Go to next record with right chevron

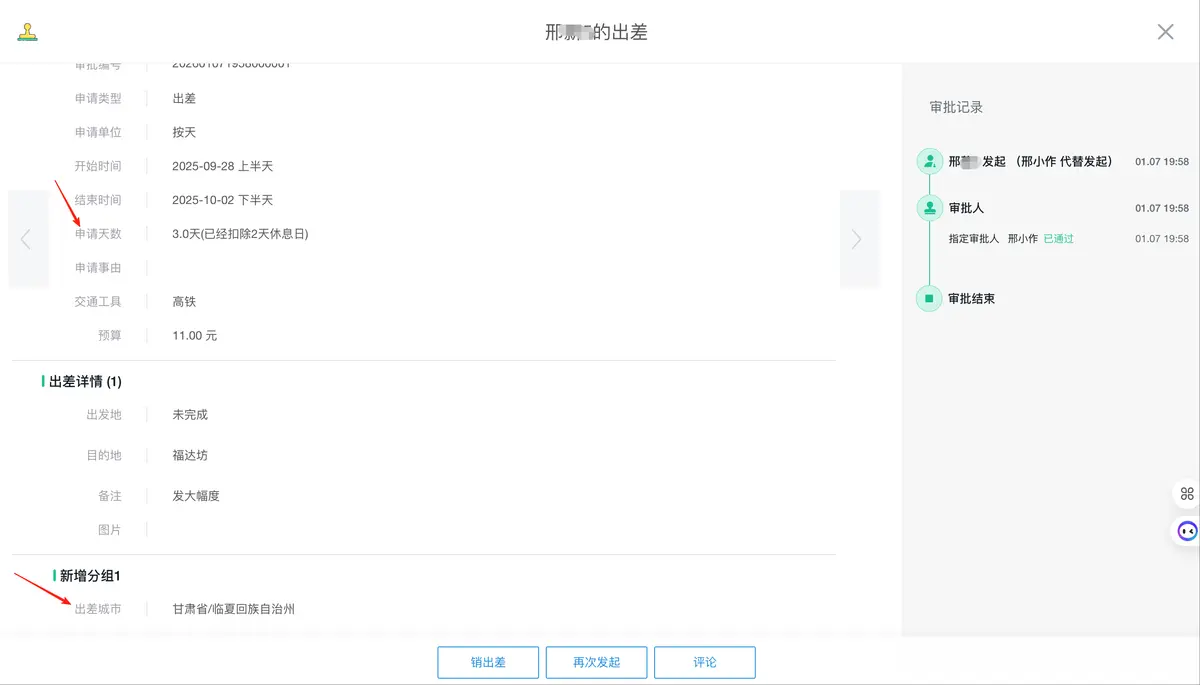(856, 239)
